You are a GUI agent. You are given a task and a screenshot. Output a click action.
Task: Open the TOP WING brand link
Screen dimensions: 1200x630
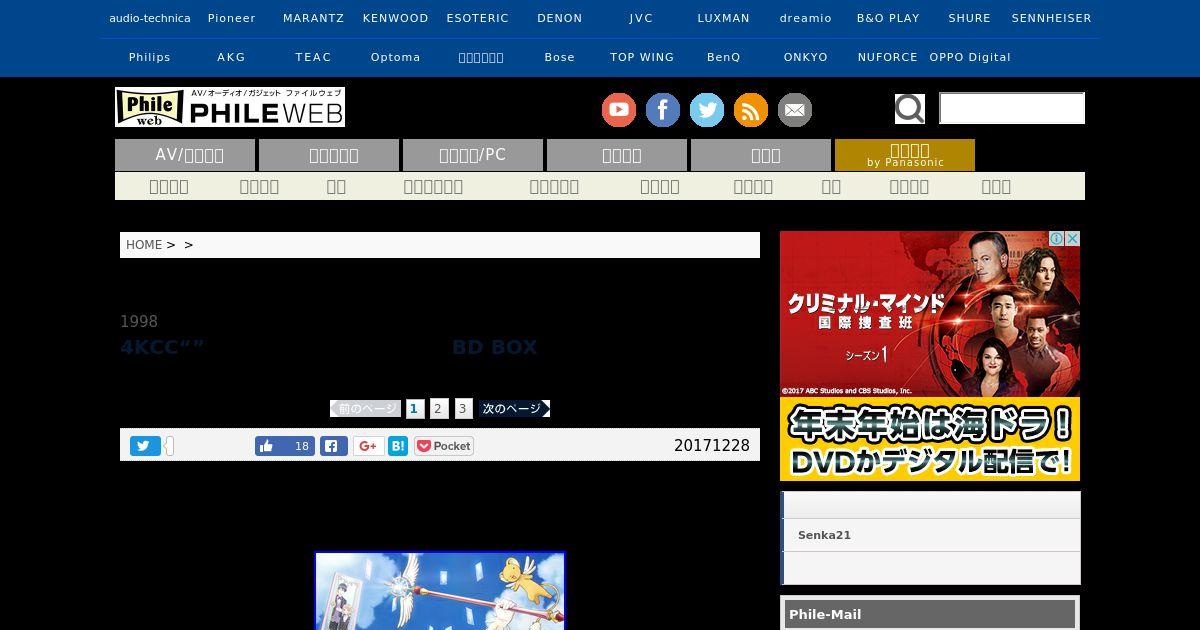point(642,57)
